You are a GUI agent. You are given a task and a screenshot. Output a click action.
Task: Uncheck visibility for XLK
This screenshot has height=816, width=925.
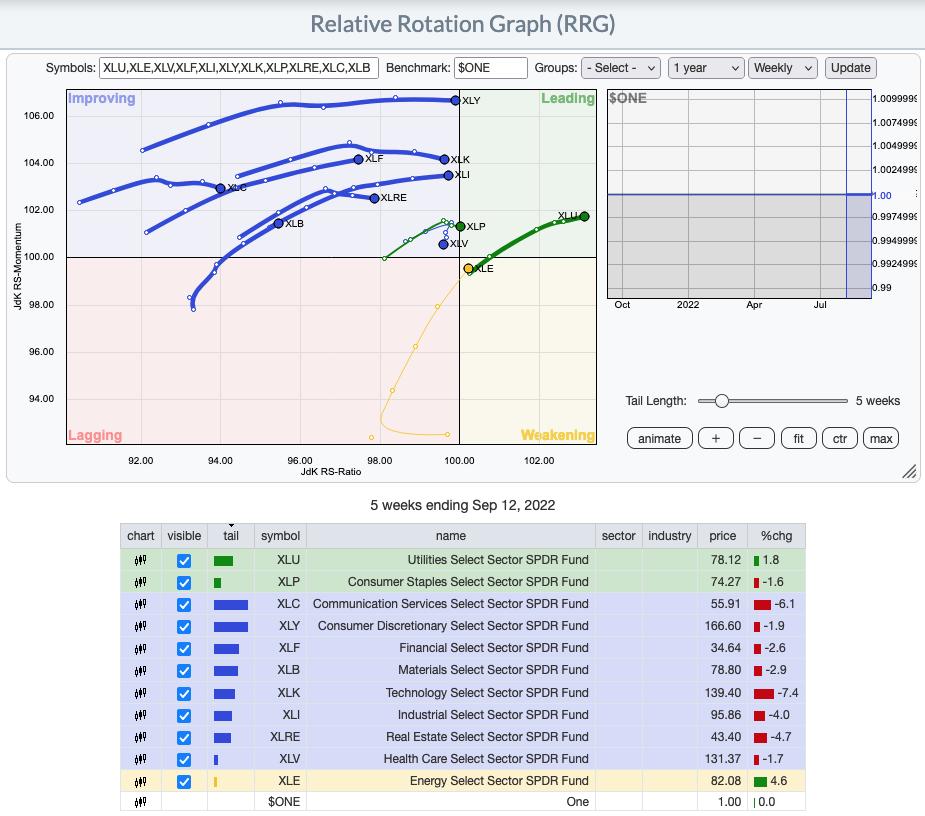point(184,694)
